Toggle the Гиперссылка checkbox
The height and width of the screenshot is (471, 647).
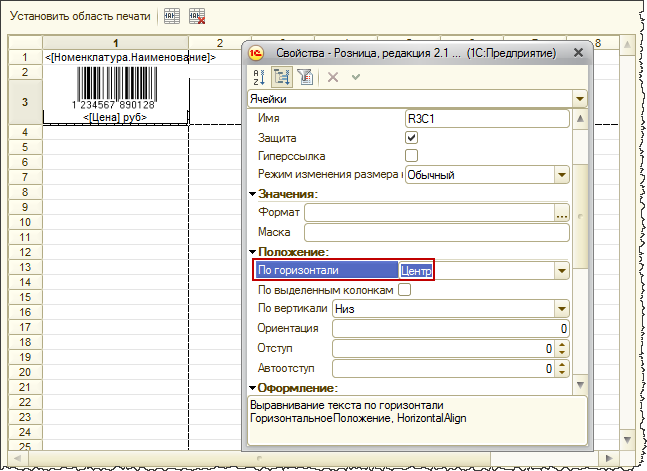411,156
